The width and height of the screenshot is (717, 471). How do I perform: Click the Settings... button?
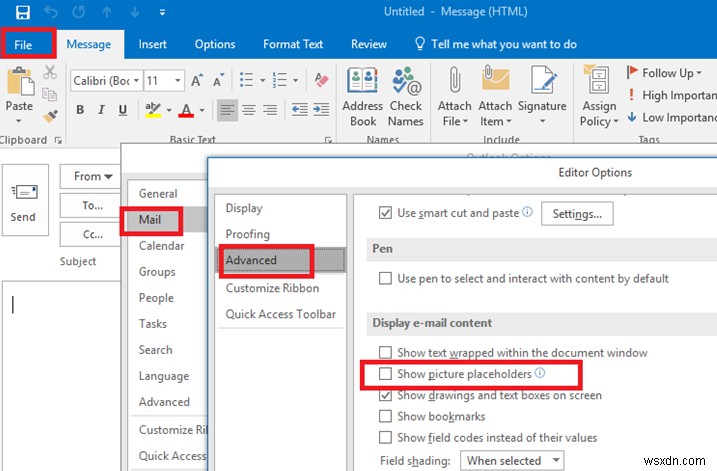(577, 214)
